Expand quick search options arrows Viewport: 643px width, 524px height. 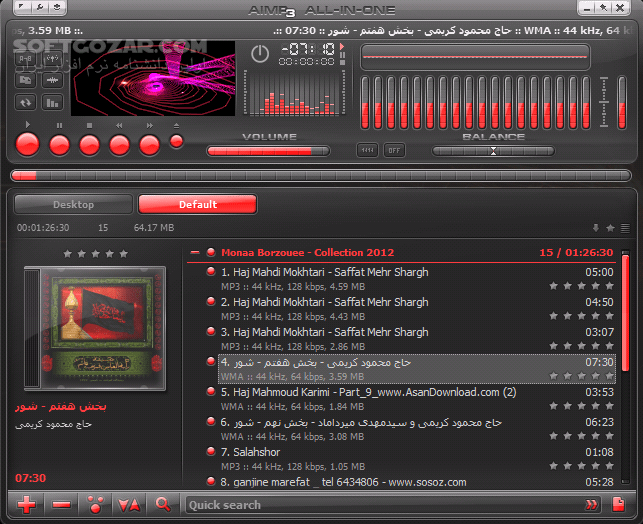pyautogui.click(x=592, y=505)
